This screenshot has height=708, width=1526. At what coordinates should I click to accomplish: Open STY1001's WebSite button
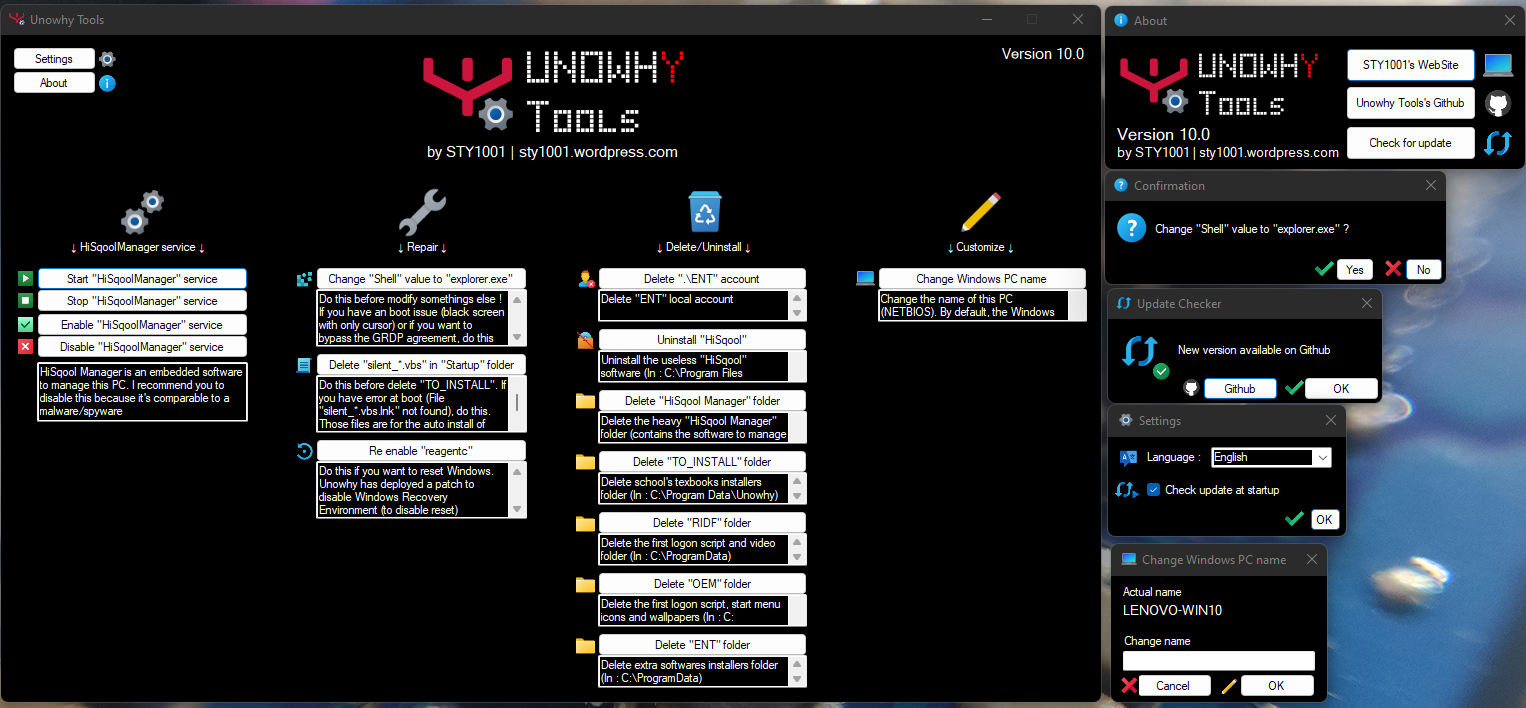pyautogui.click(x=1411, y=66)
